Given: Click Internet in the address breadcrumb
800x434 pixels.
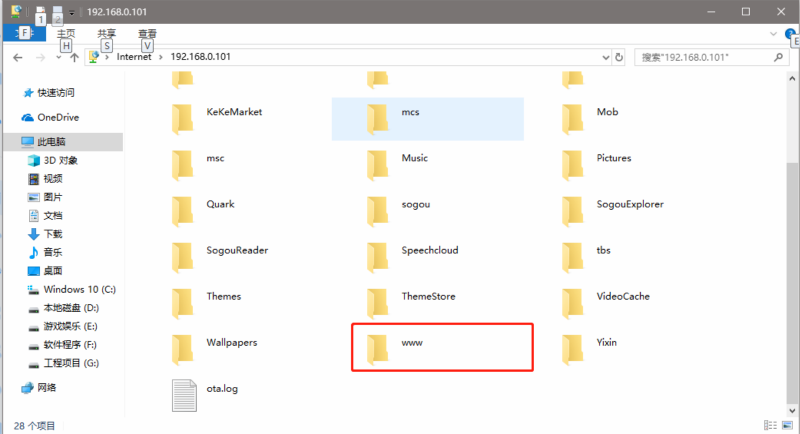Looking at the screenshot, I should 134,58.
